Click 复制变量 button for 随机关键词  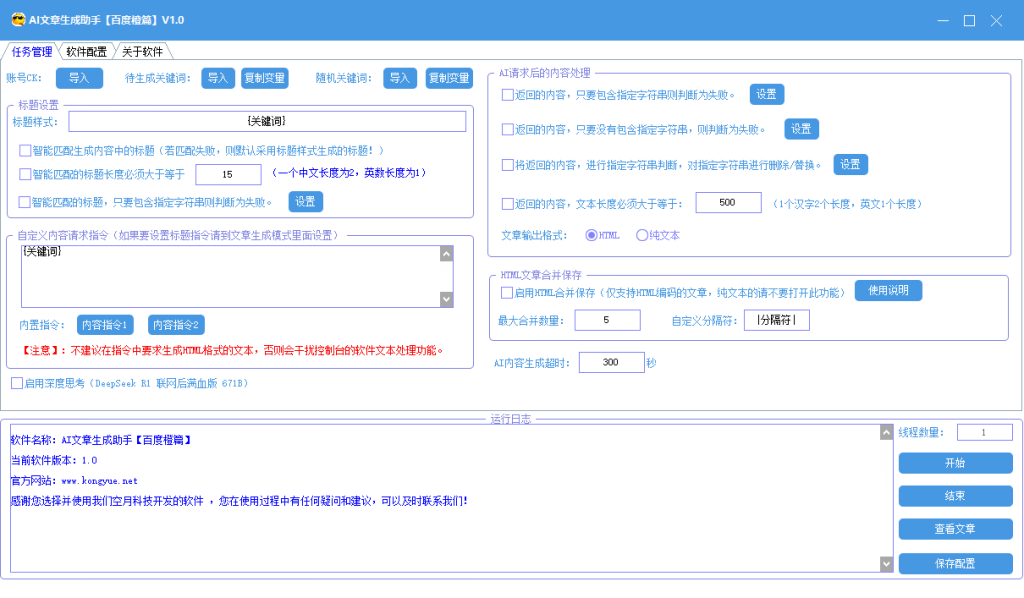(449, 78)
